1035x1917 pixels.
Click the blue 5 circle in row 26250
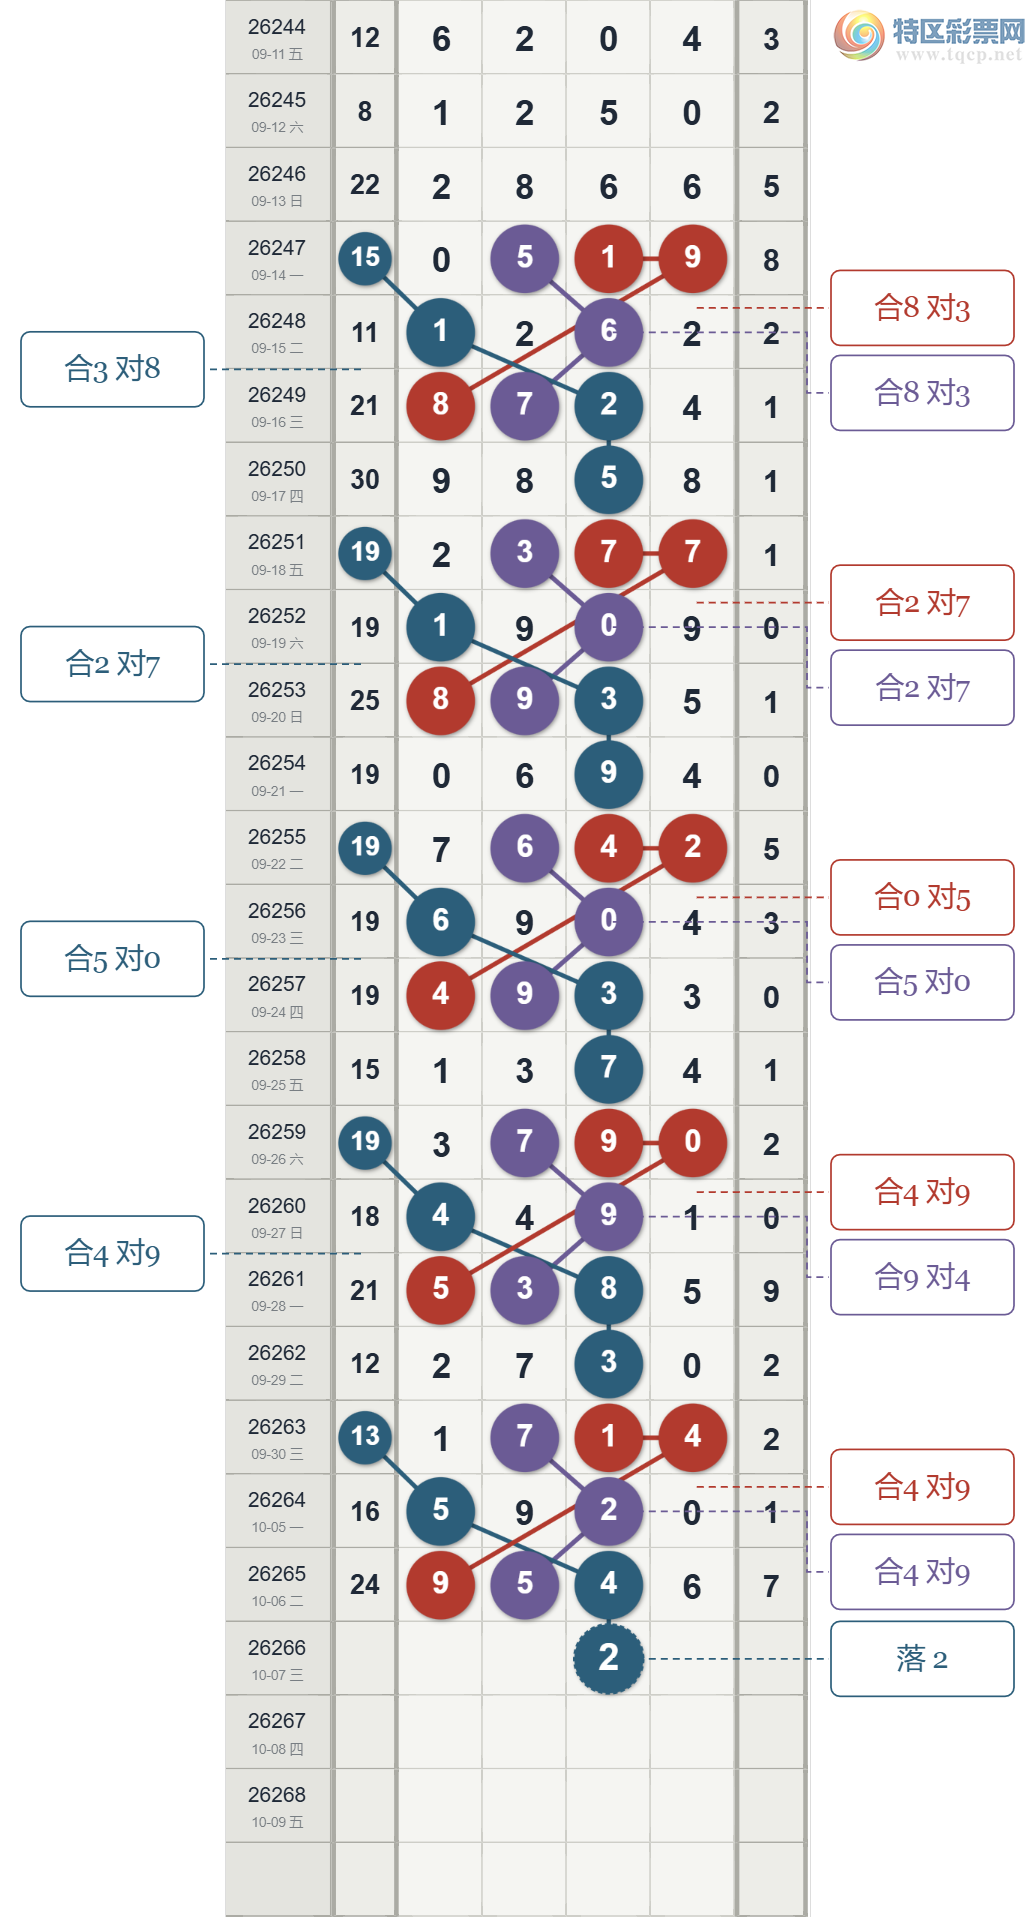[x=608, y=479]
